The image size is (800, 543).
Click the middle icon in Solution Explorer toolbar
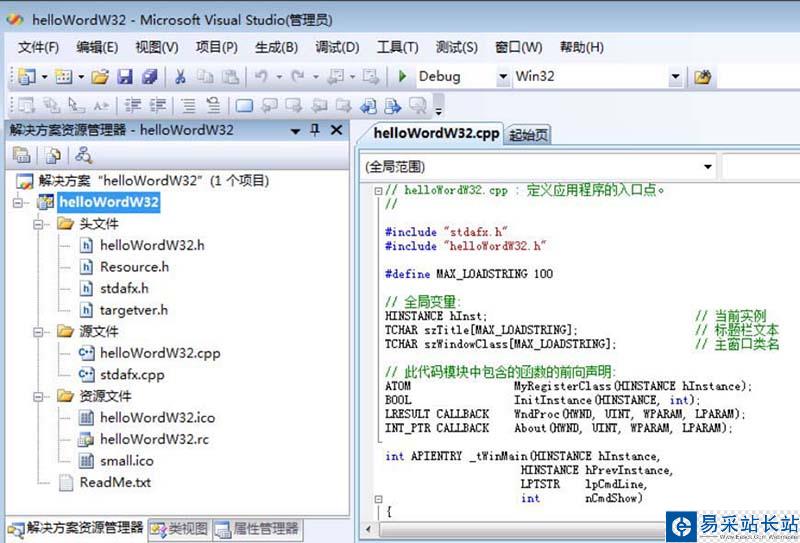click(53, 155)
